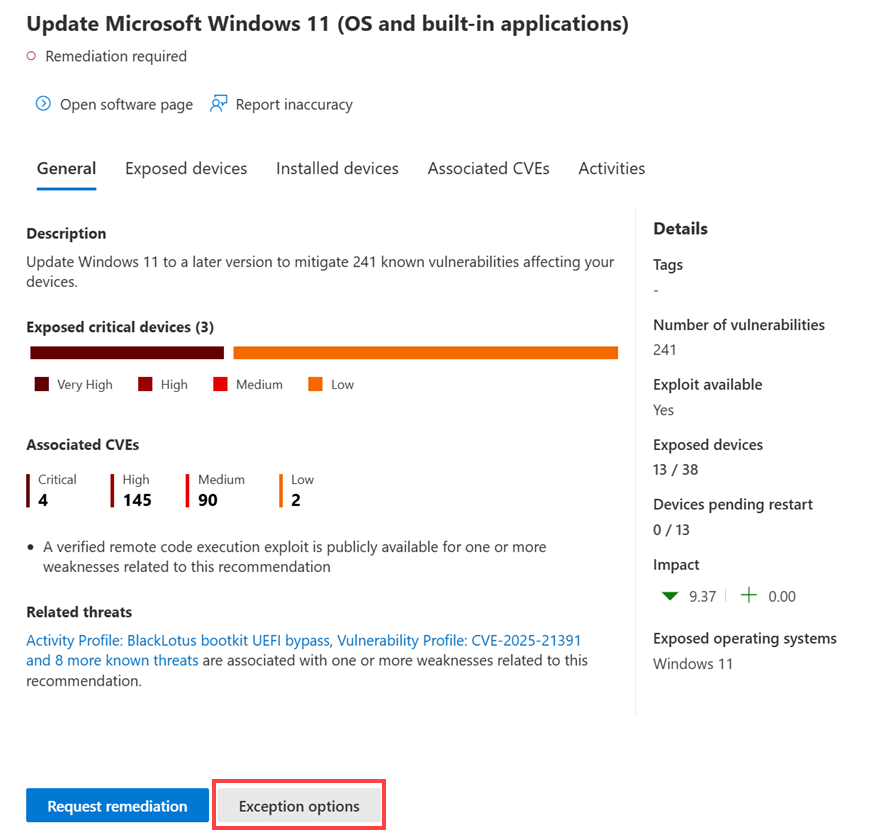Switch to the General tab

click(66, 168)
